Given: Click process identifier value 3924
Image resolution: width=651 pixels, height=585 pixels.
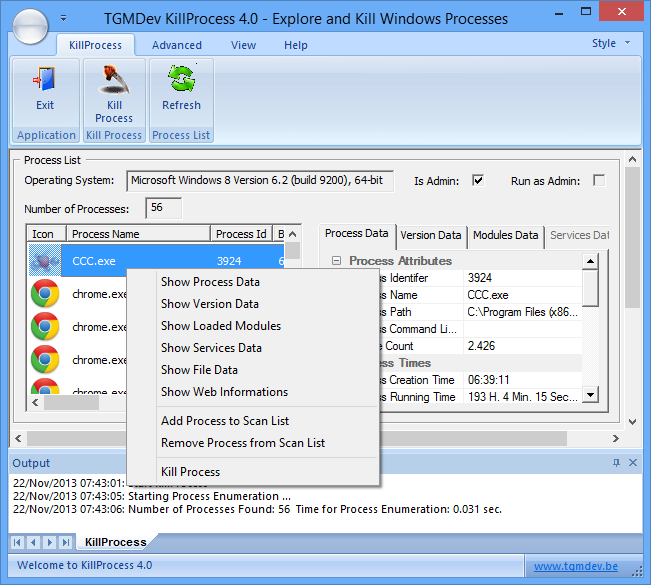Looking at the screenshot, I should [x=480, y=278].
